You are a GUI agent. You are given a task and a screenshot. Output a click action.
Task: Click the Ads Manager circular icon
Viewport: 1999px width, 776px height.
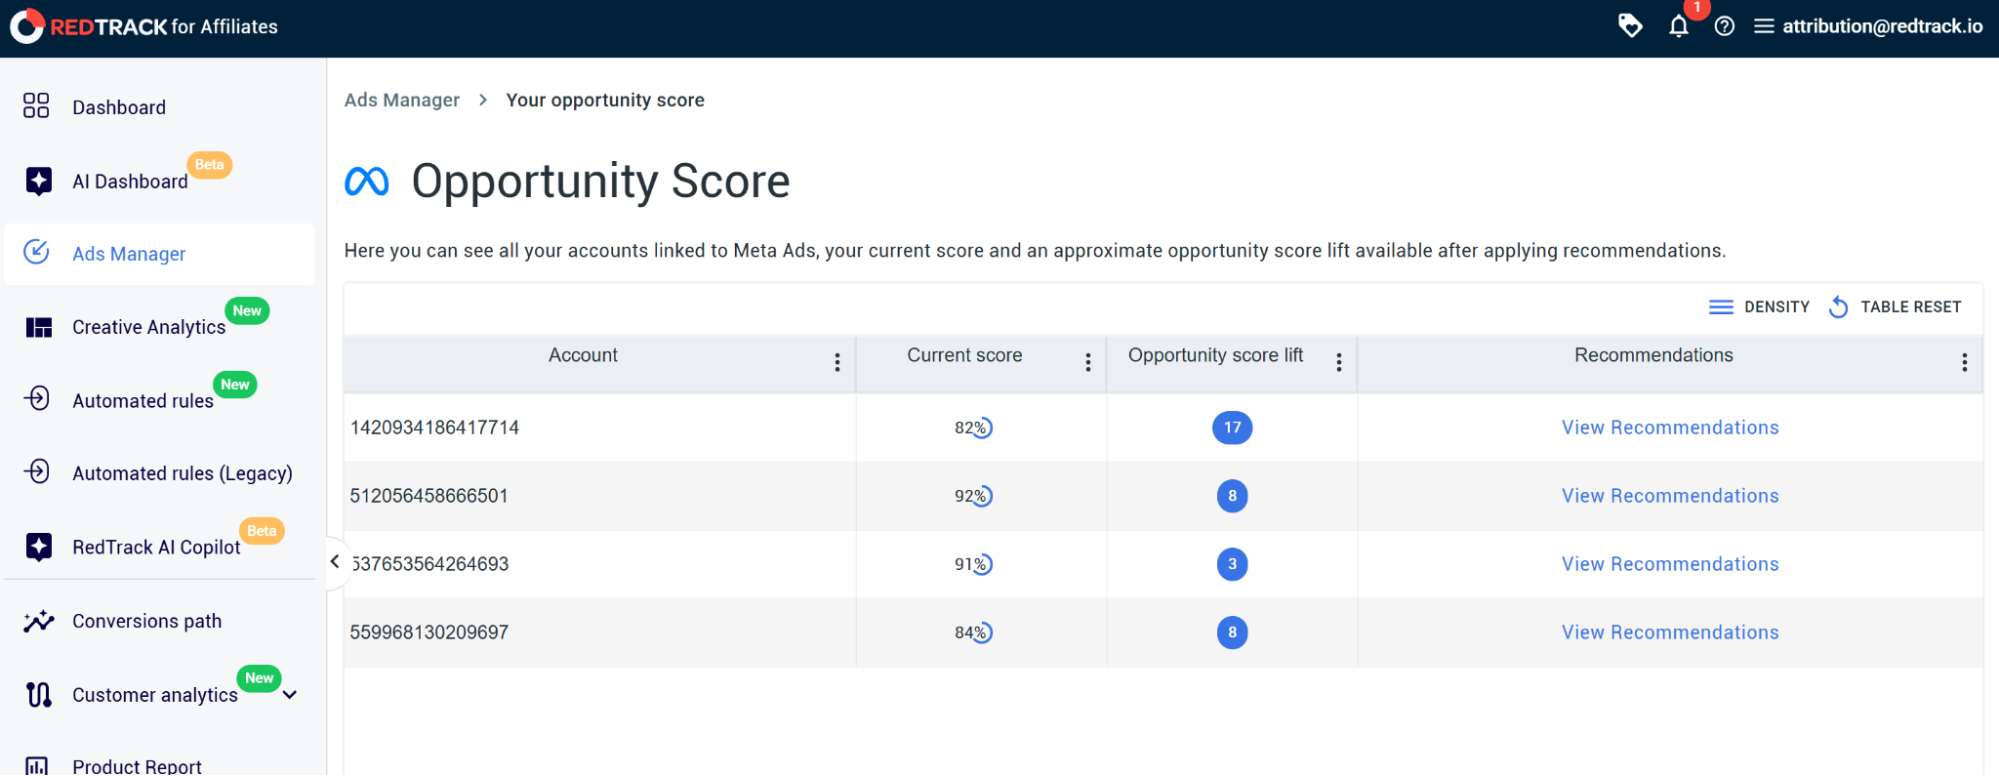point(36,252)
